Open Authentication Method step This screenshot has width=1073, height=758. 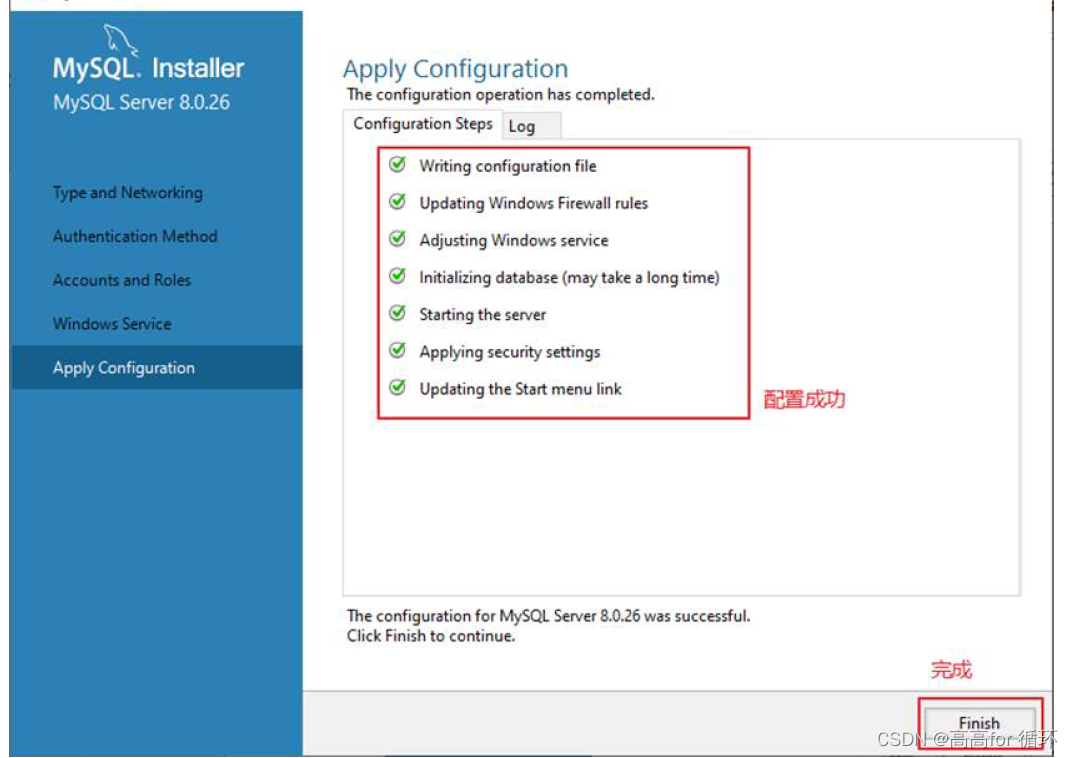(135, 237)
